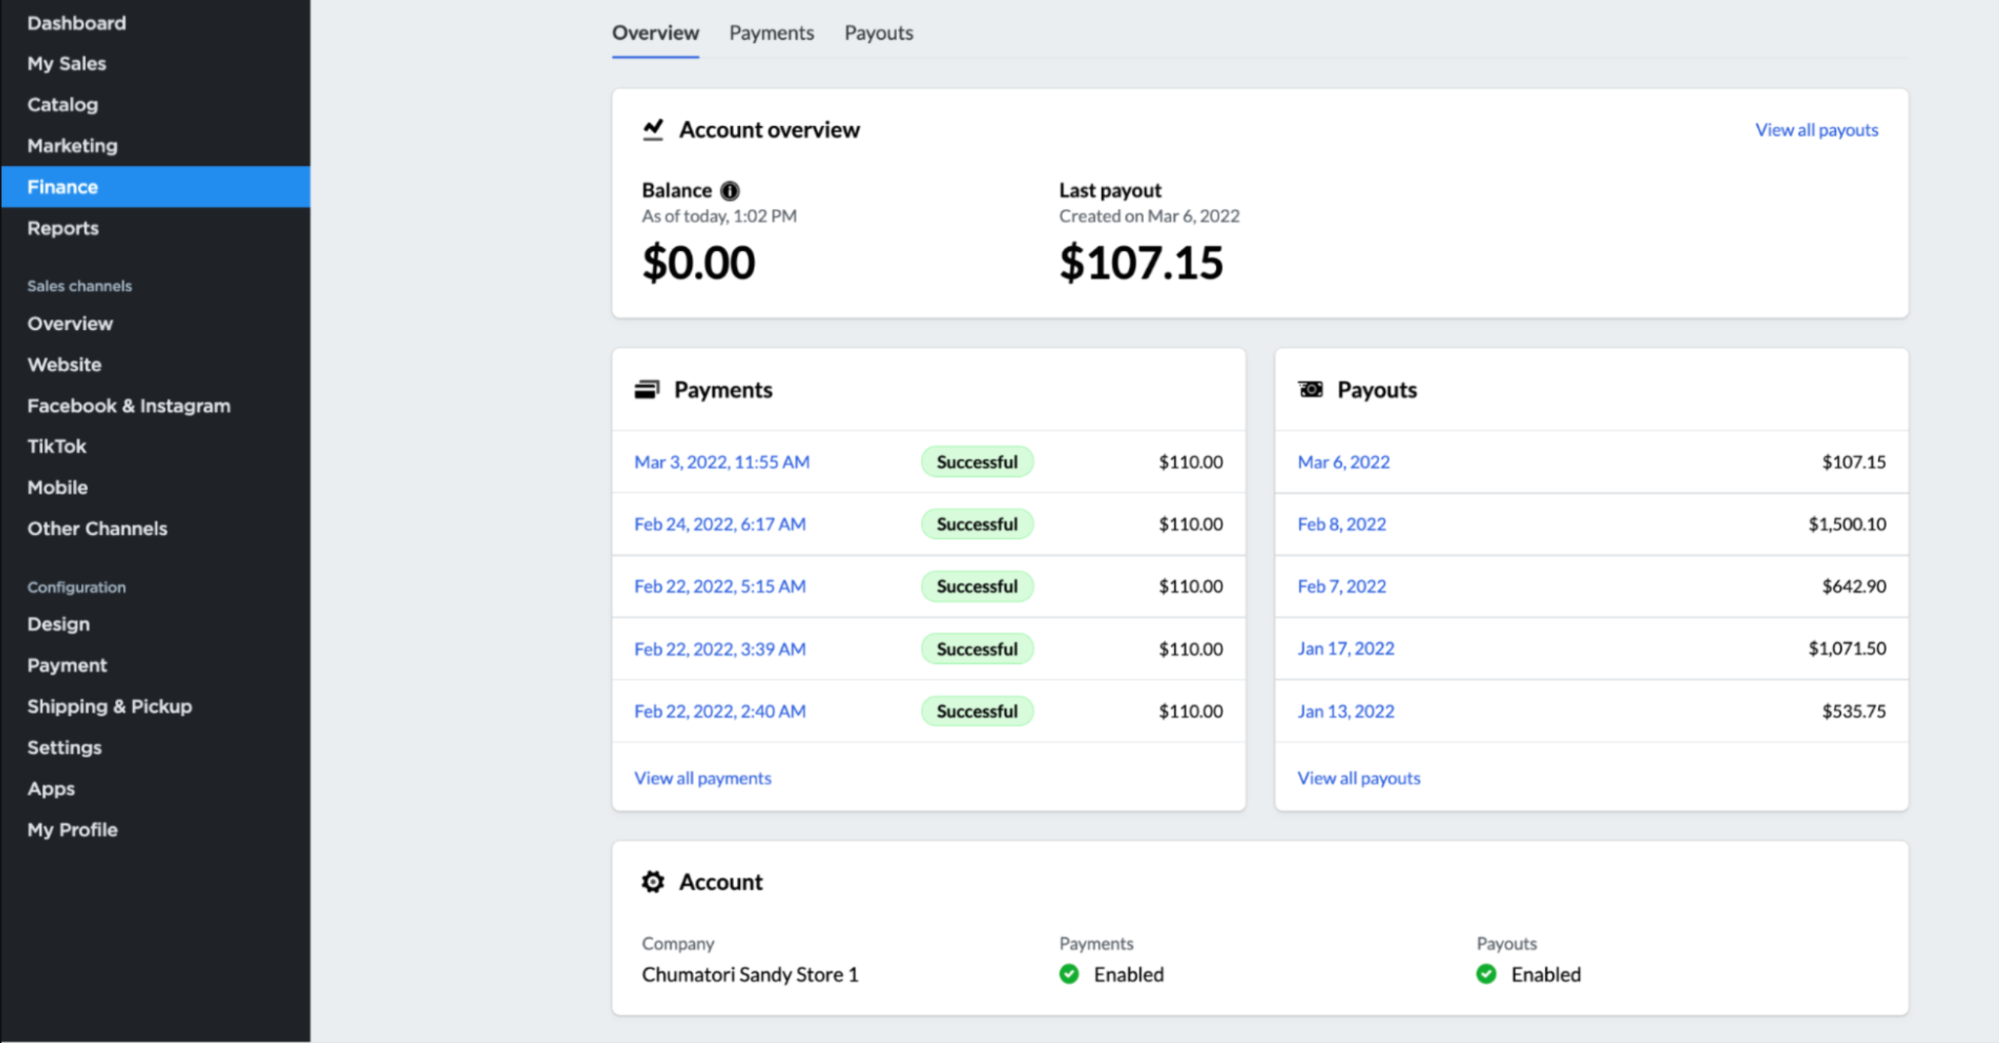
Task: Open Reports from the sidebar
Action: 63,227
